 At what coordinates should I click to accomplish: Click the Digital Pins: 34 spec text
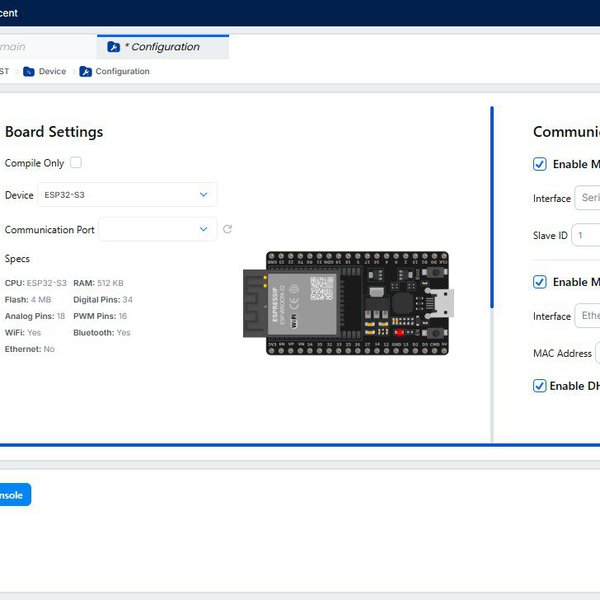[x=103, y=300]
